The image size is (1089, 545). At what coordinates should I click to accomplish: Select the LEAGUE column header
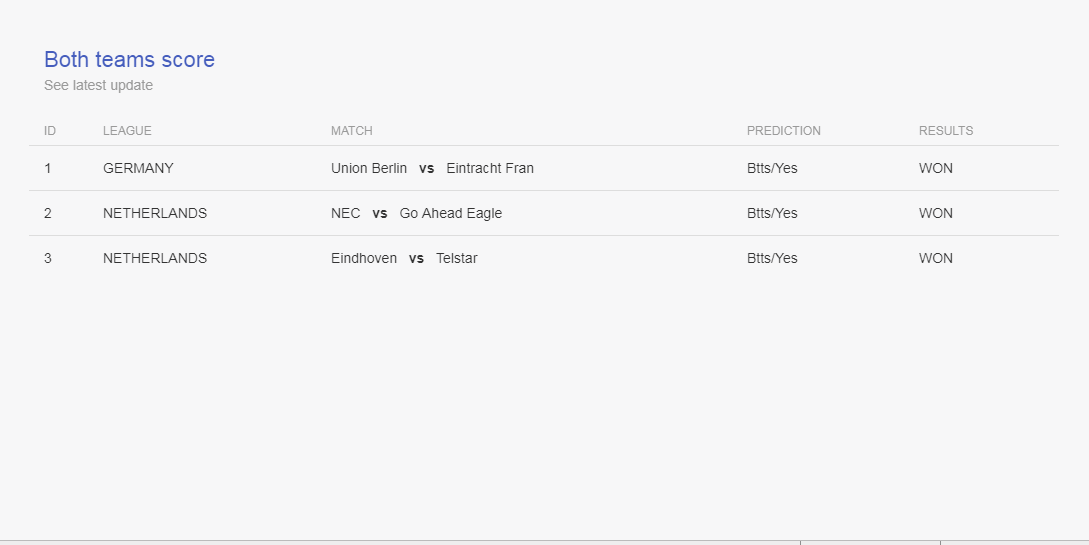(x=127, y=131)
